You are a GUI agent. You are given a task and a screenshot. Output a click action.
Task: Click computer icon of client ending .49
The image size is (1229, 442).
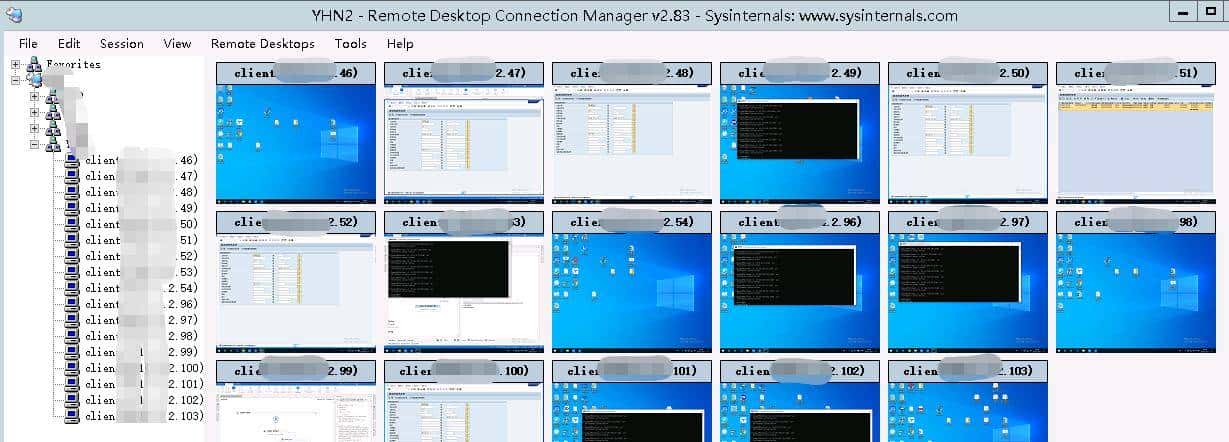(72, 208)
